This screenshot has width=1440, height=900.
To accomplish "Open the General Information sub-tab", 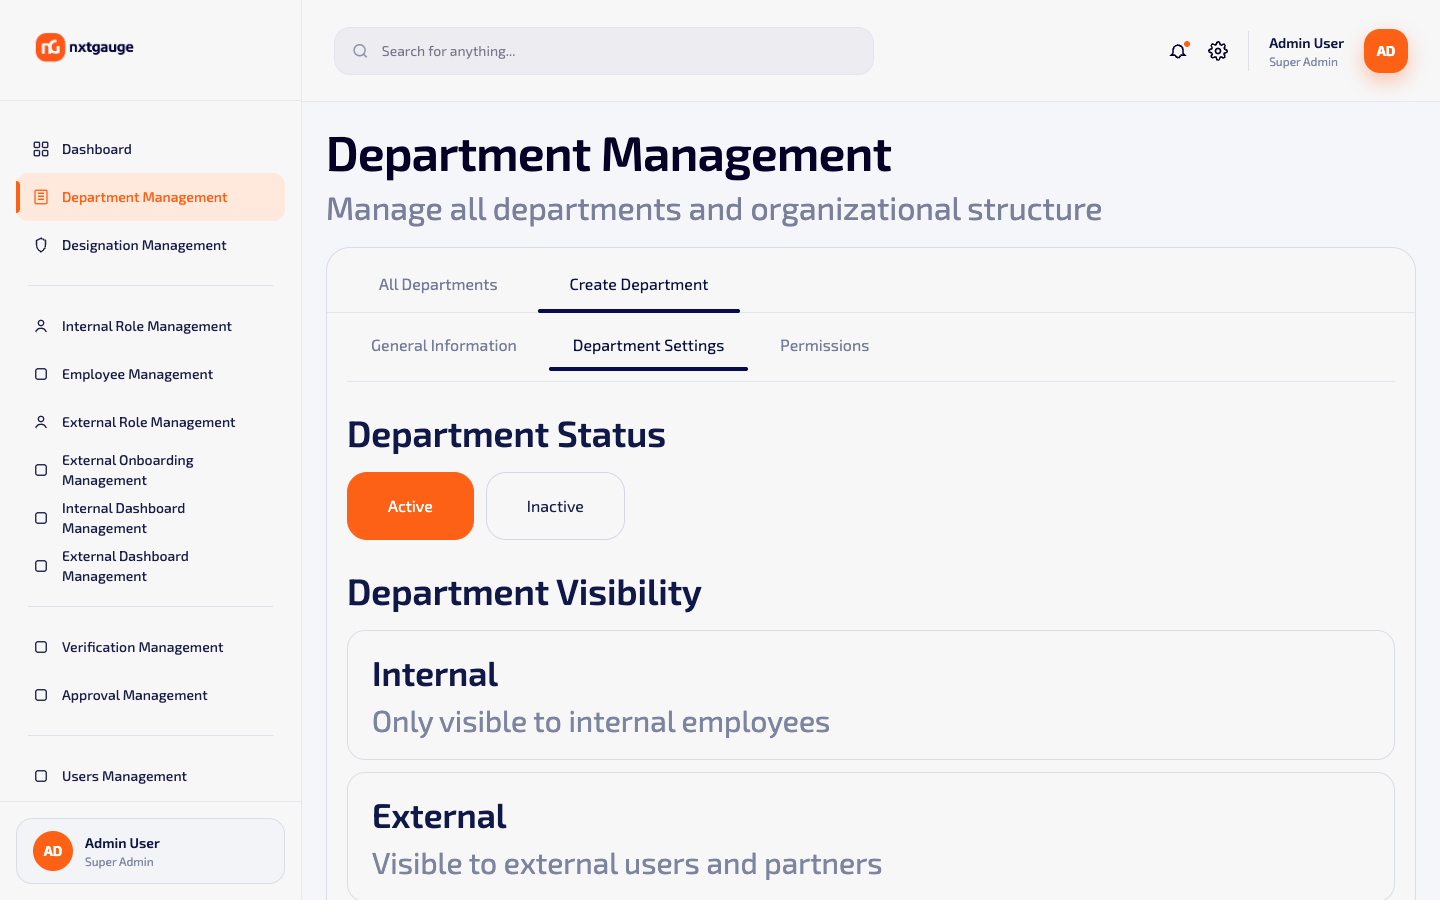I will (x=444, y=346).
